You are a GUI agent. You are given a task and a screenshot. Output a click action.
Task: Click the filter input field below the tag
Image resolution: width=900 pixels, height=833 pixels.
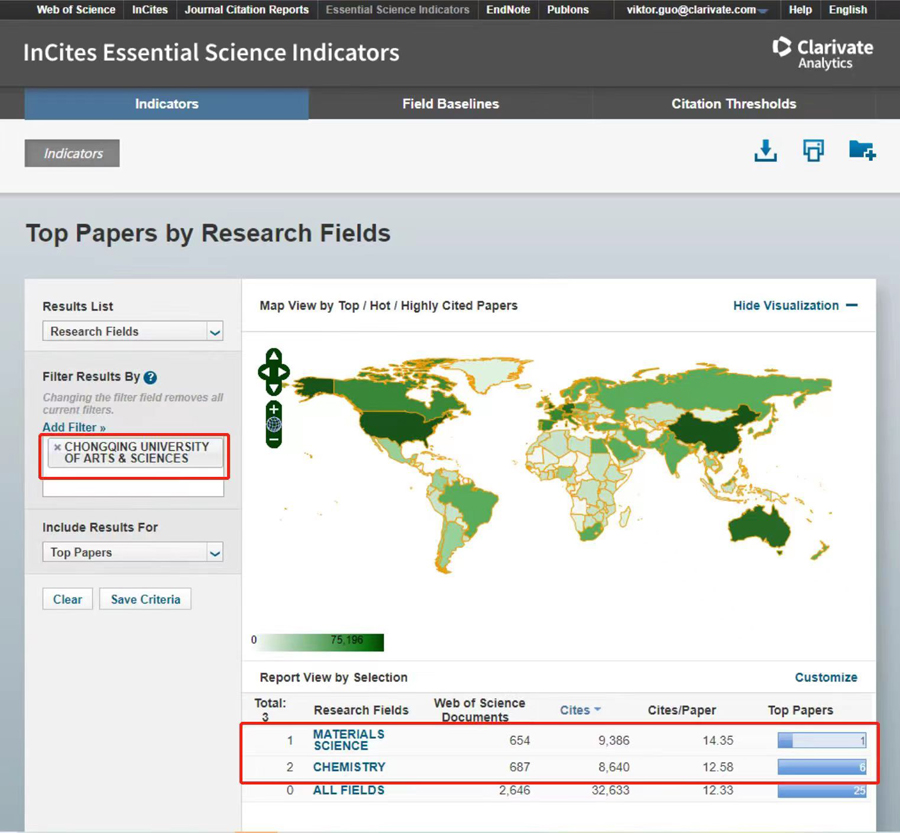tap(132, 488)
